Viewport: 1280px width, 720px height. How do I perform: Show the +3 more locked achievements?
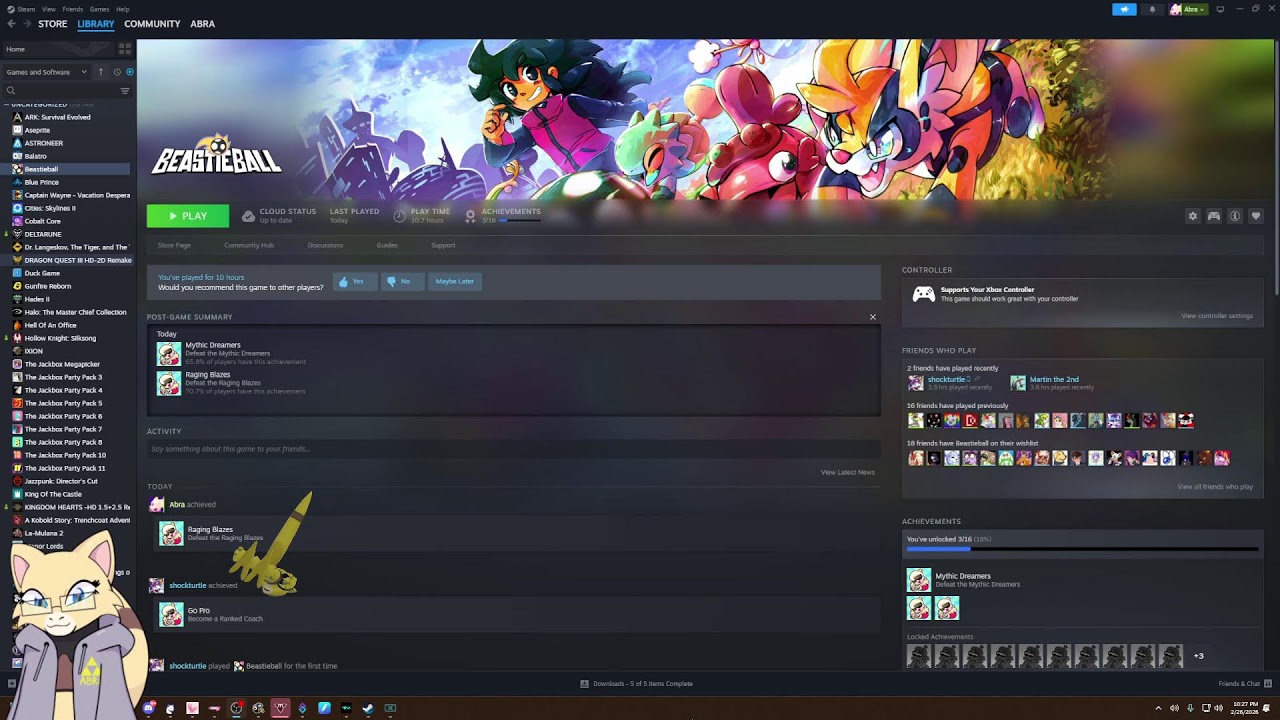1198,656
